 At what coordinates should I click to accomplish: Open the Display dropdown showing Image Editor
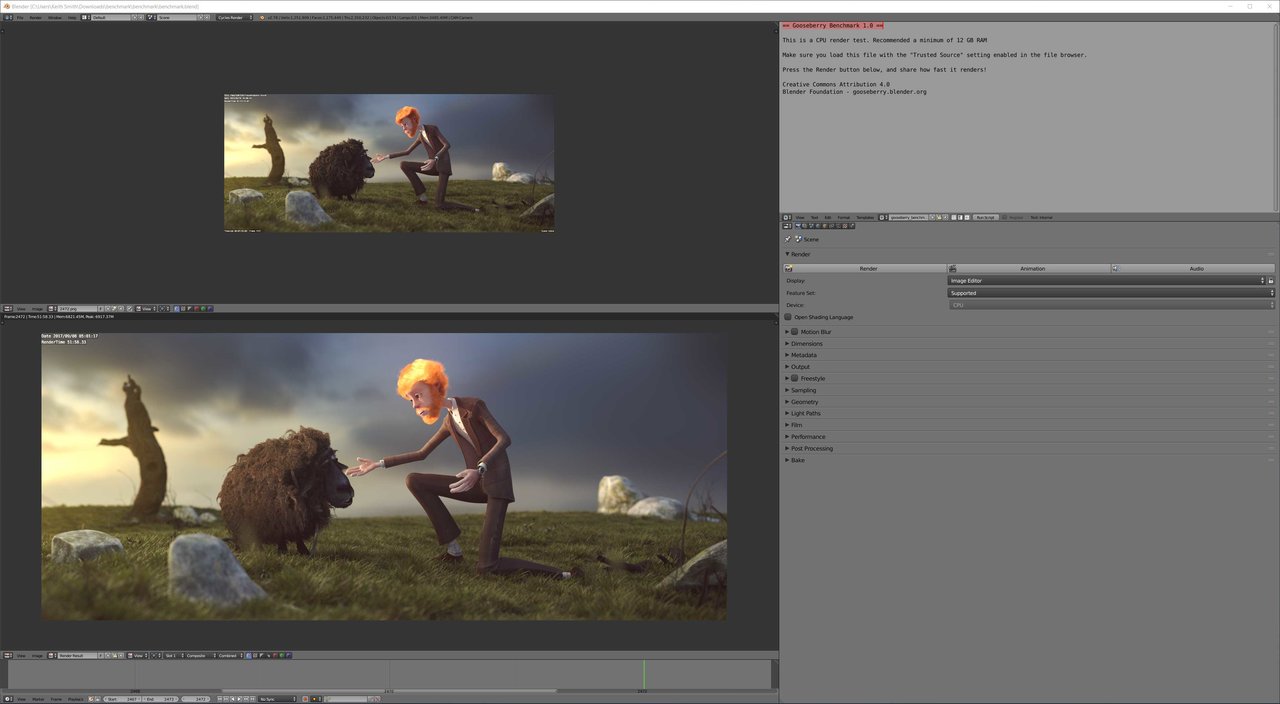(x=1106, y=281)
